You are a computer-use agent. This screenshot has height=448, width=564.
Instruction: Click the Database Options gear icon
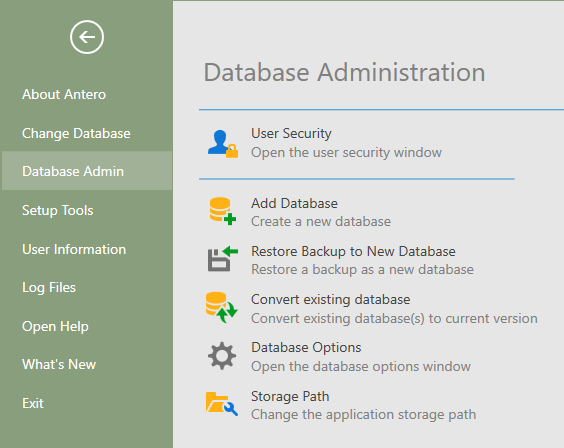pos(222,356)
